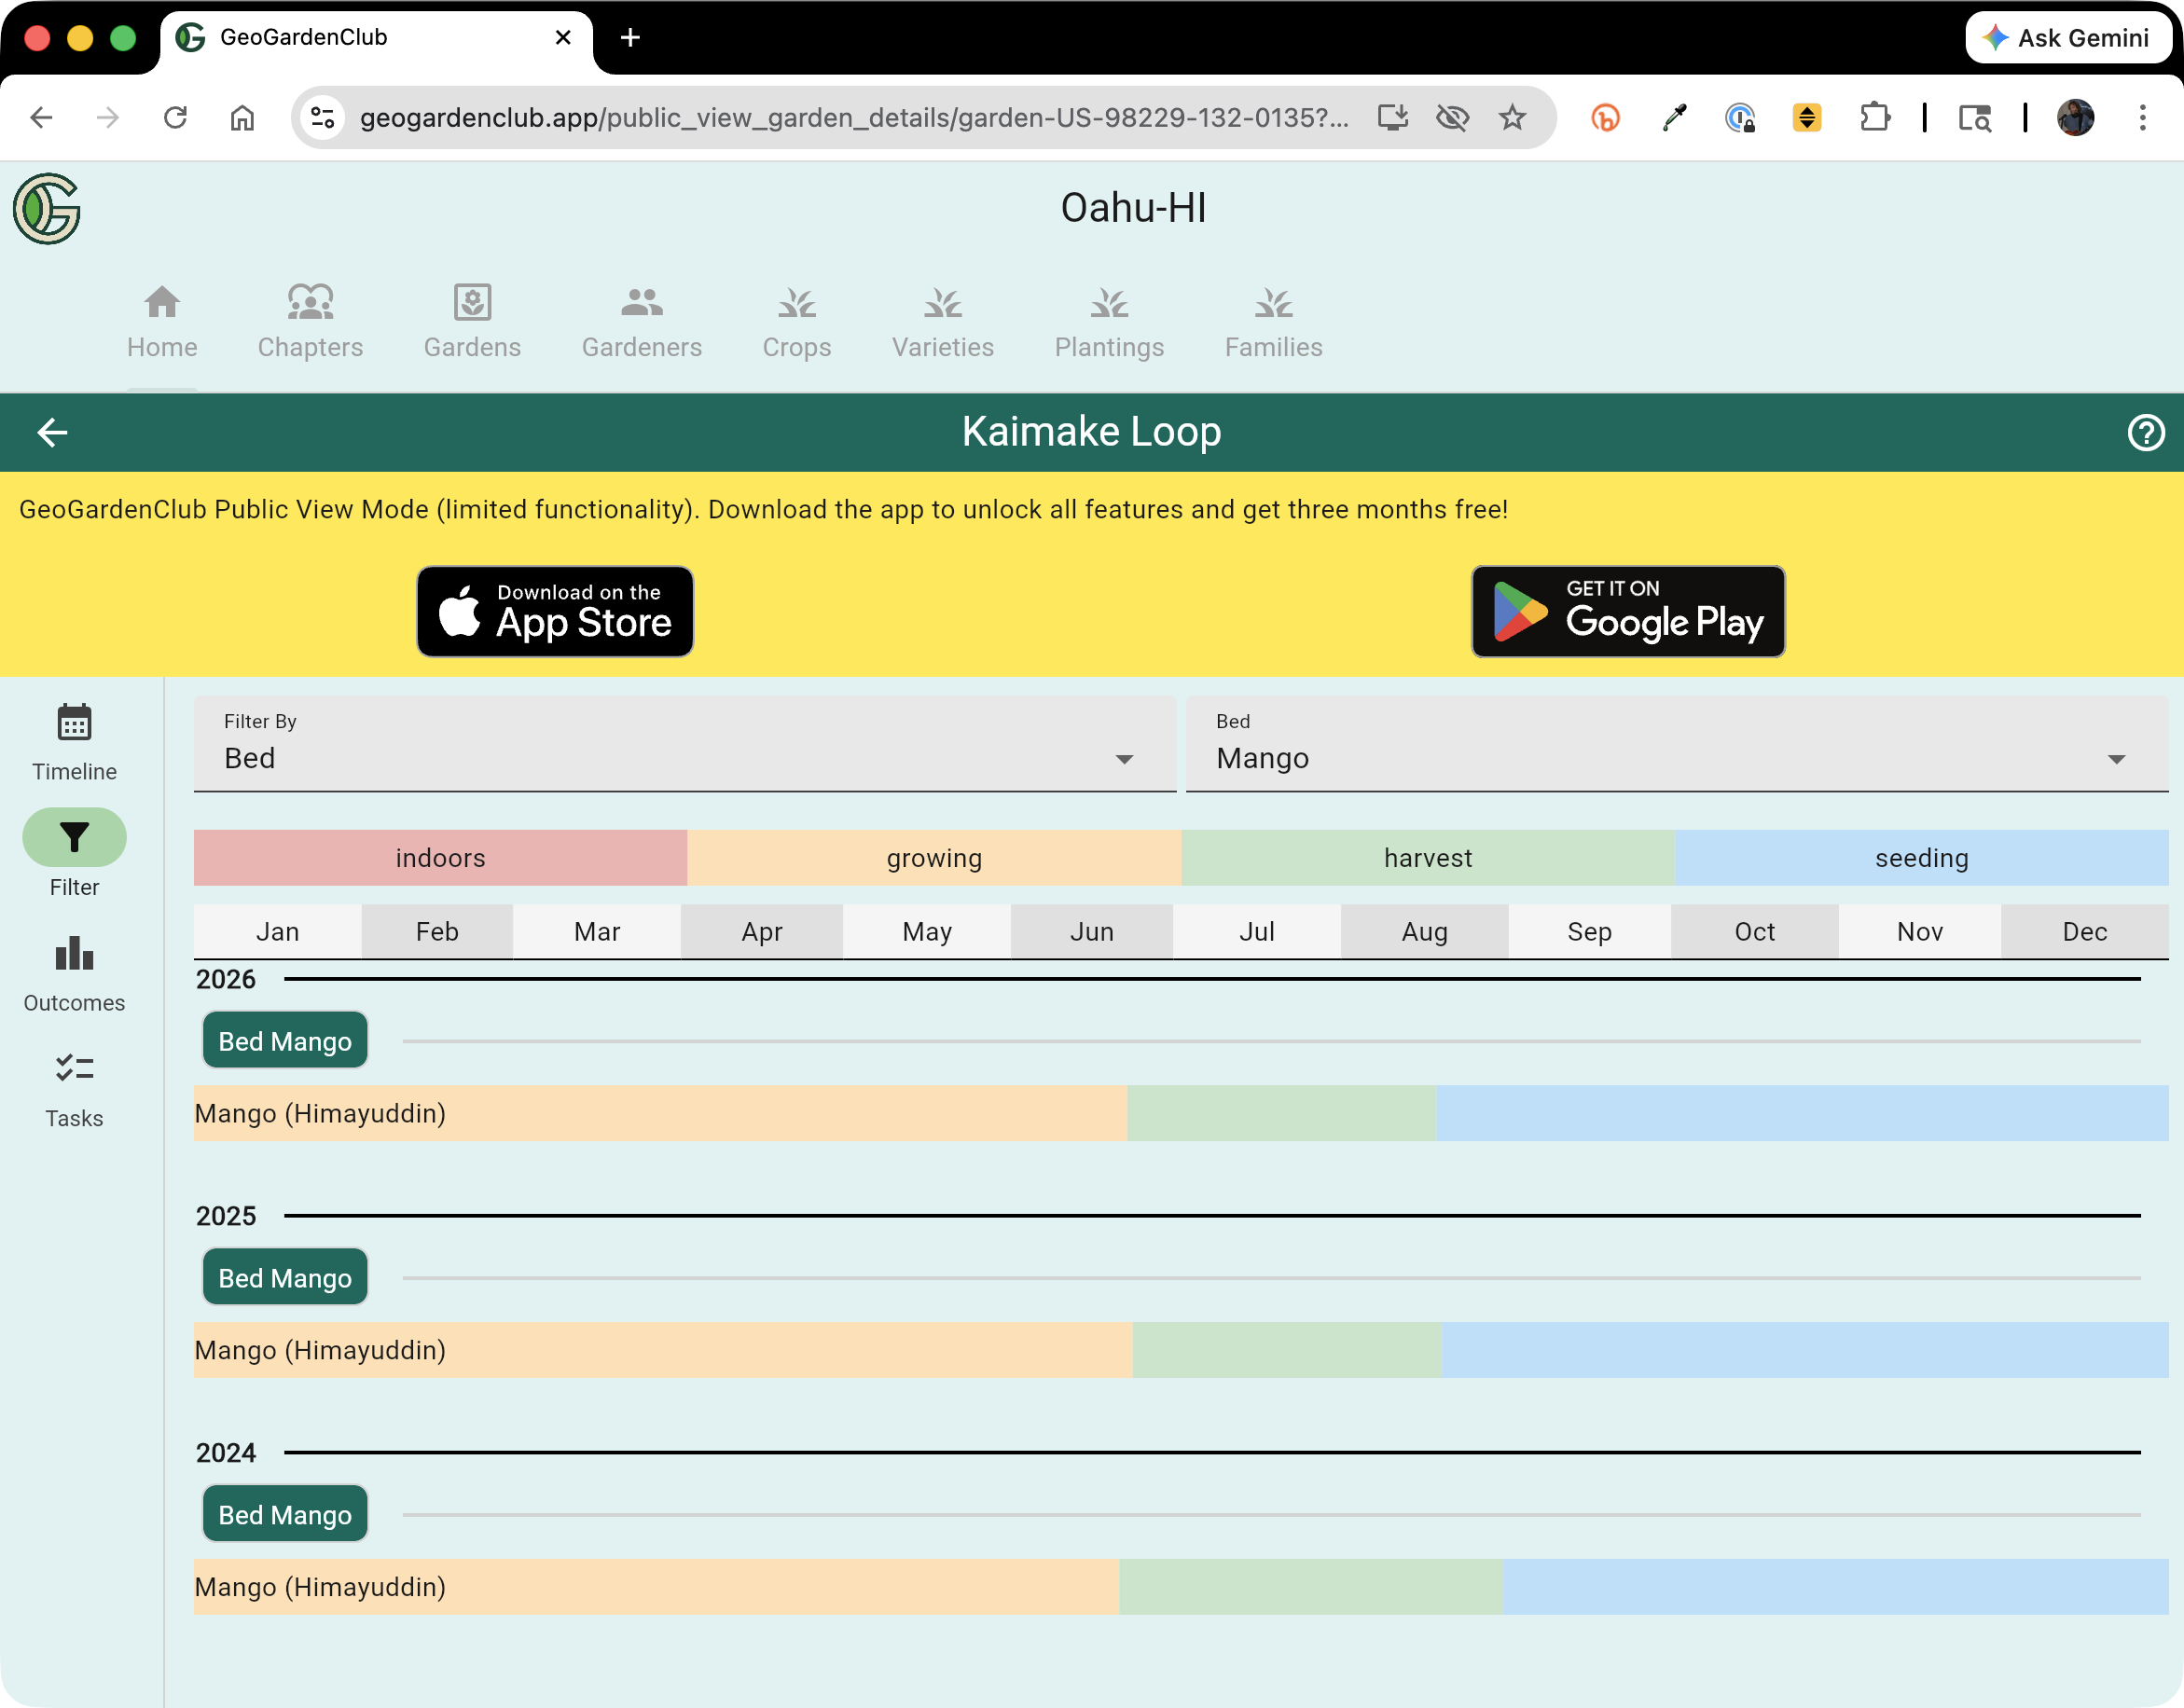
Task: Switch to the Crops tab
Action: [796, 320]
